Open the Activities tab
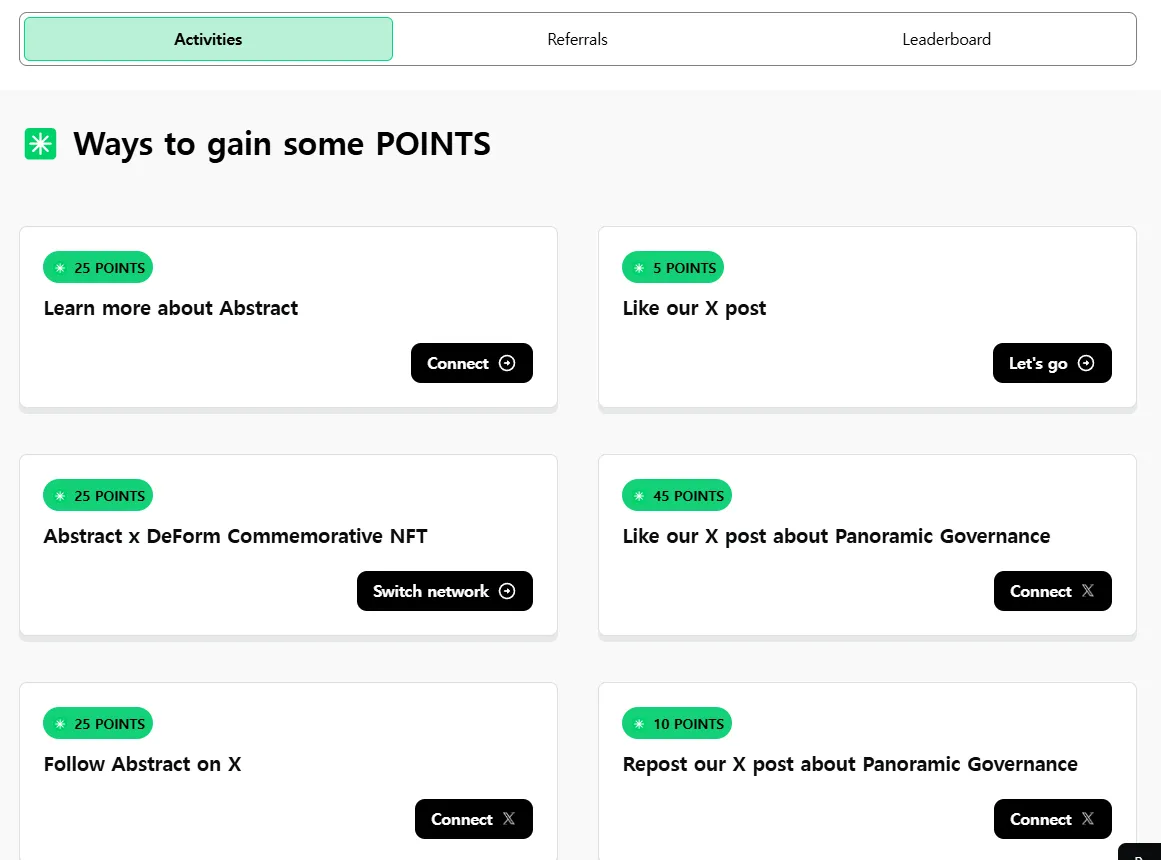The height and width of the screenshot is (860, 1161). [208, 39]
